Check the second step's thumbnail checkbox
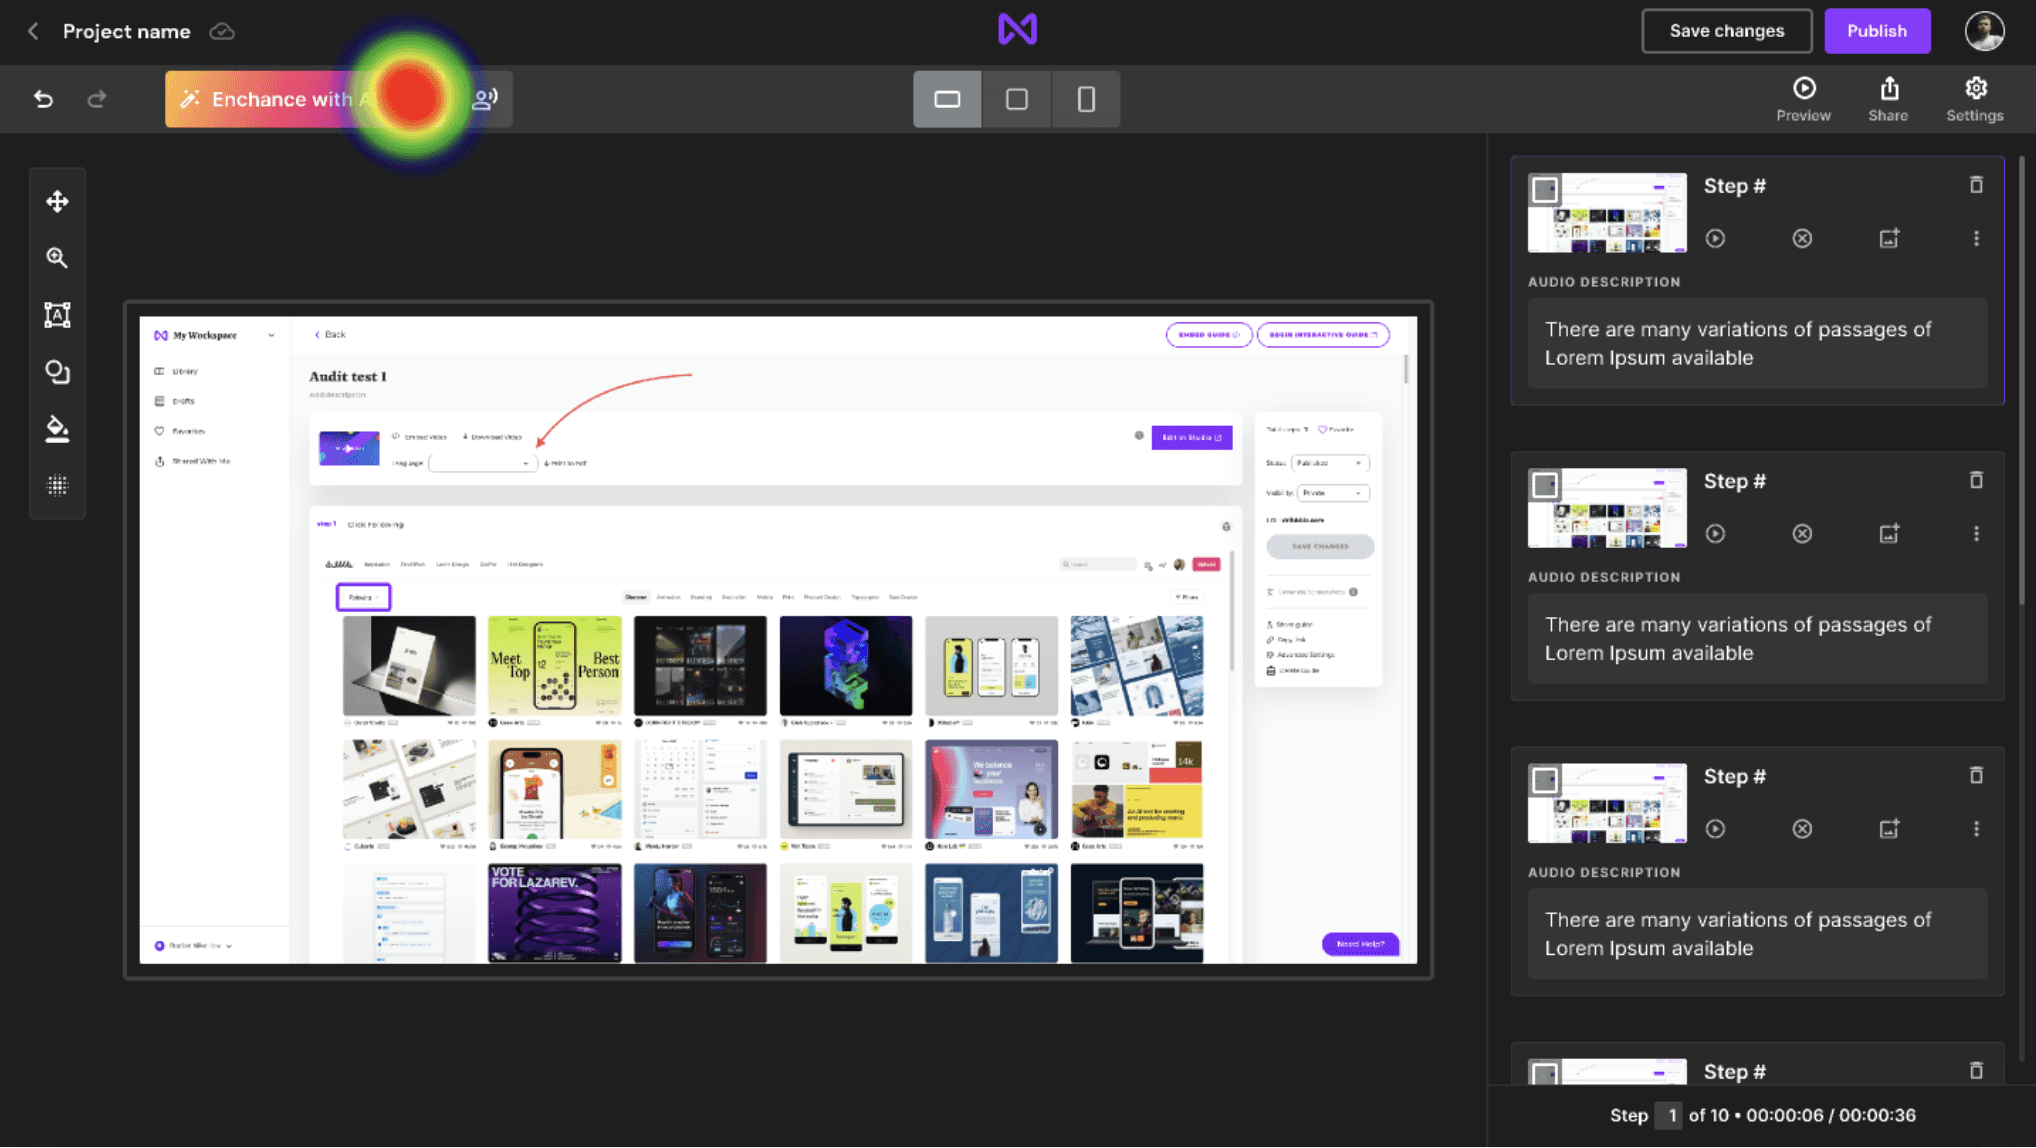This screenshot has width=2036, height=1148. pyautogui.click(x=1545, y=486)
